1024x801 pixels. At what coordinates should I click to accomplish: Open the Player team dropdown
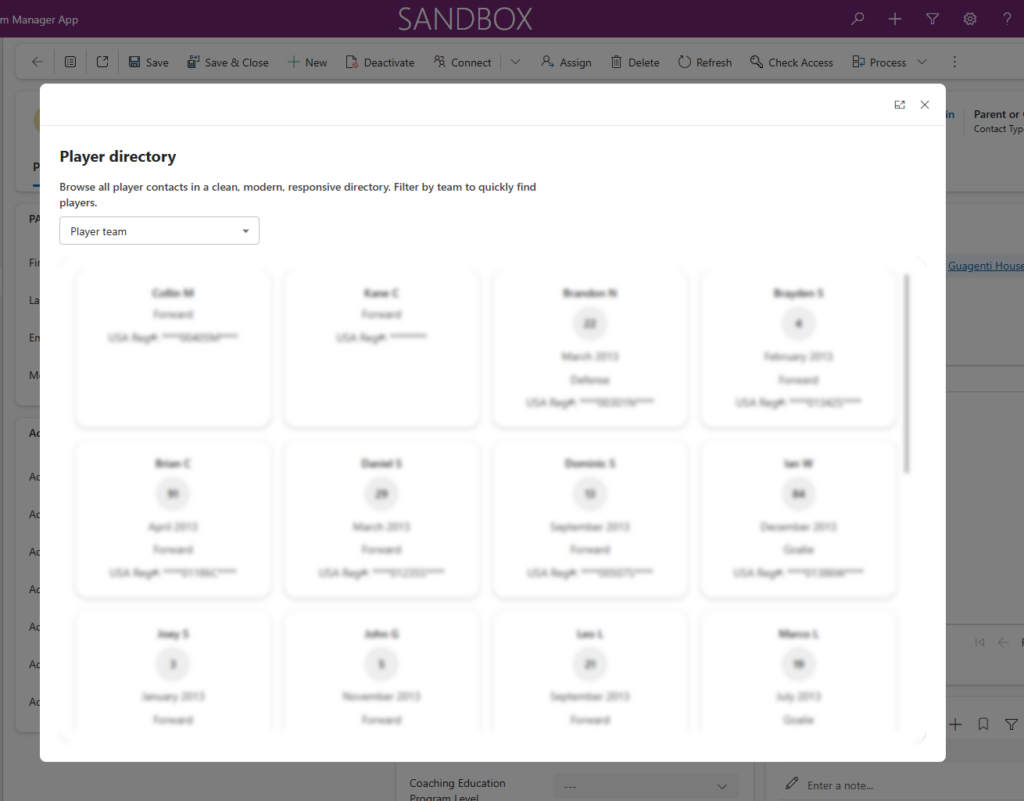[x=159, y=231]
